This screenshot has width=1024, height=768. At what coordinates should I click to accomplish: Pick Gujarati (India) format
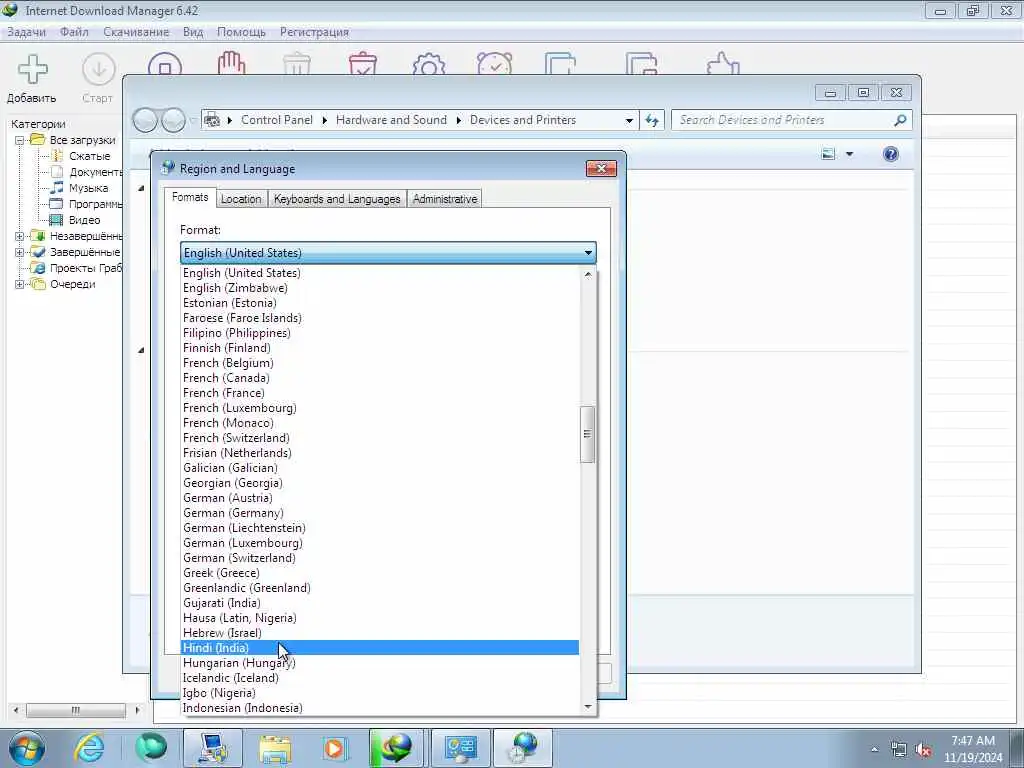click(x=380, y=603)
